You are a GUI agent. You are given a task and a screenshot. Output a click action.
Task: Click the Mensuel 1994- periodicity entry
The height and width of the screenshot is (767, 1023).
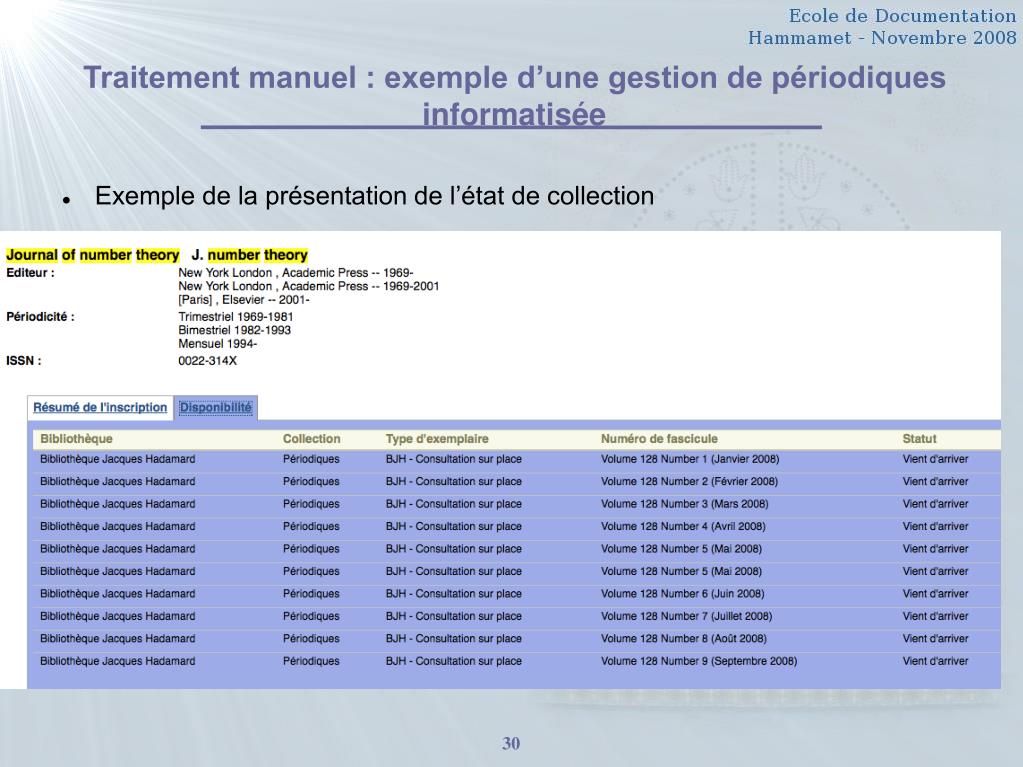click(217, 344)
